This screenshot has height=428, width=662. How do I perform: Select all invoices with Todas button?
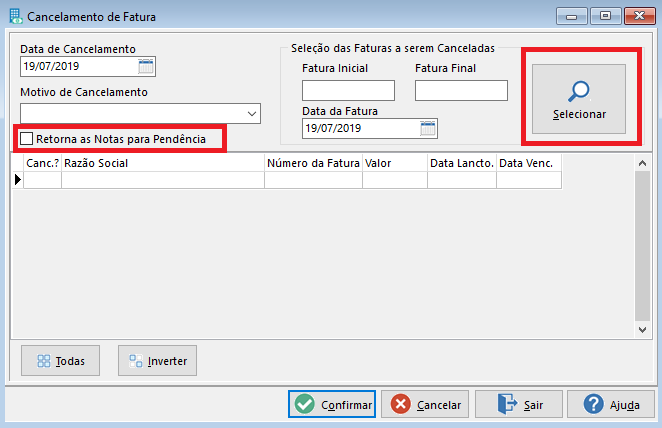[60, 361]
